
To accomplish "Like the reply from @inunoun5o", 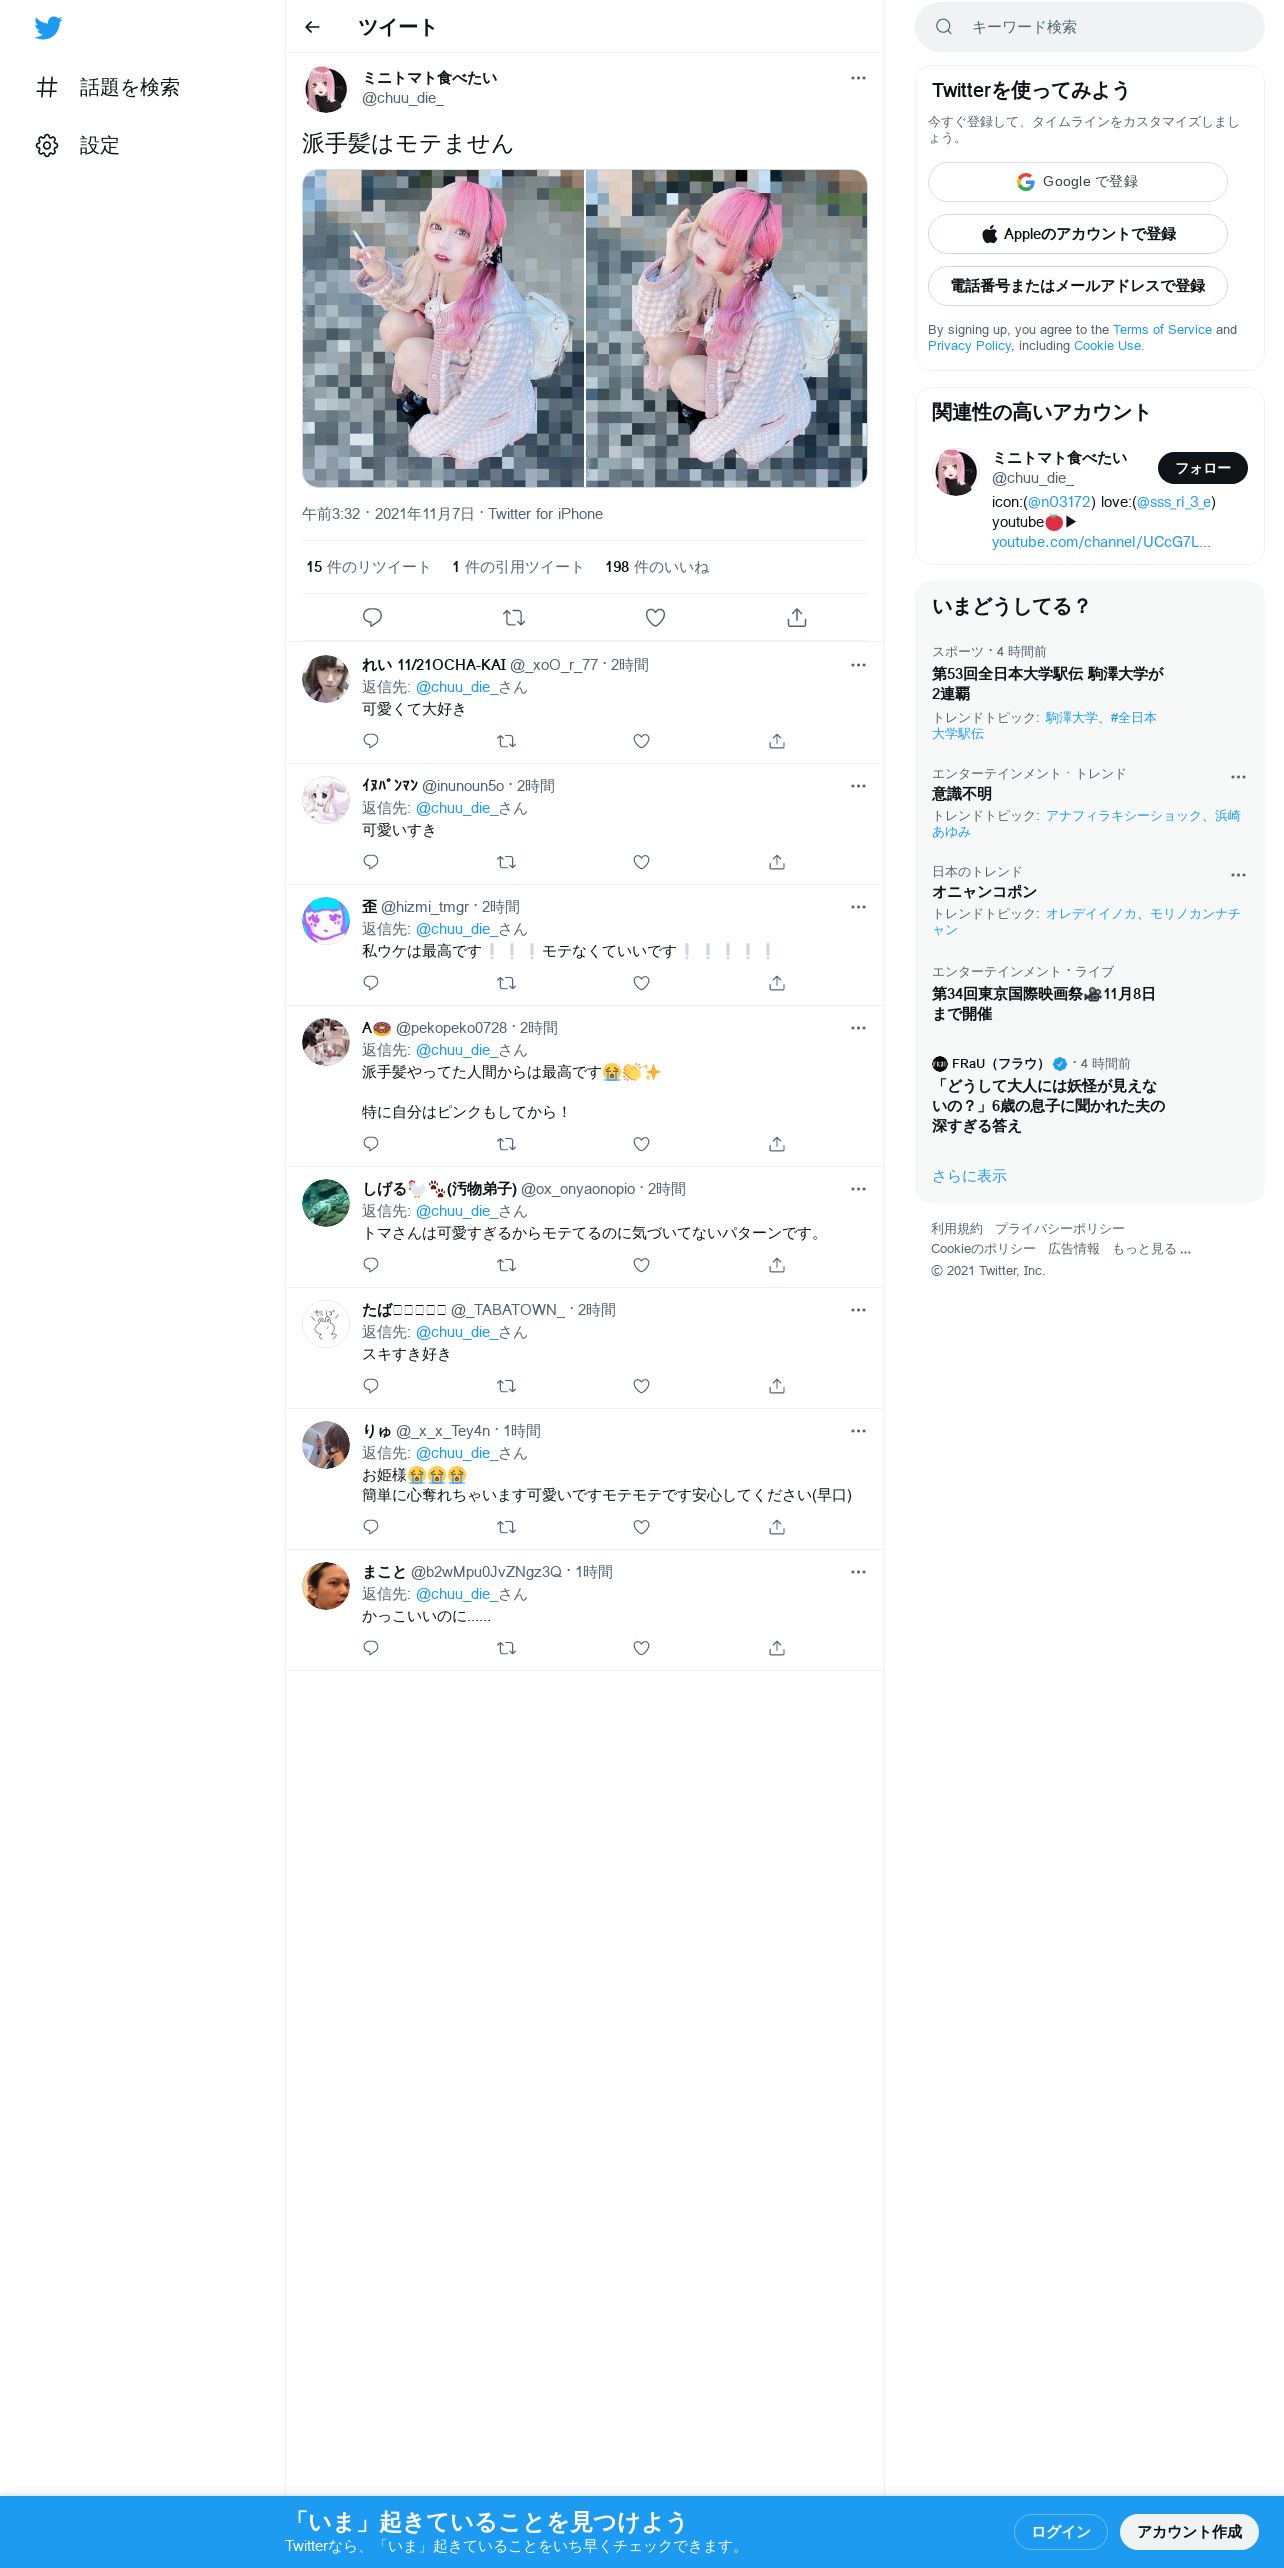I will coord(642,862).
